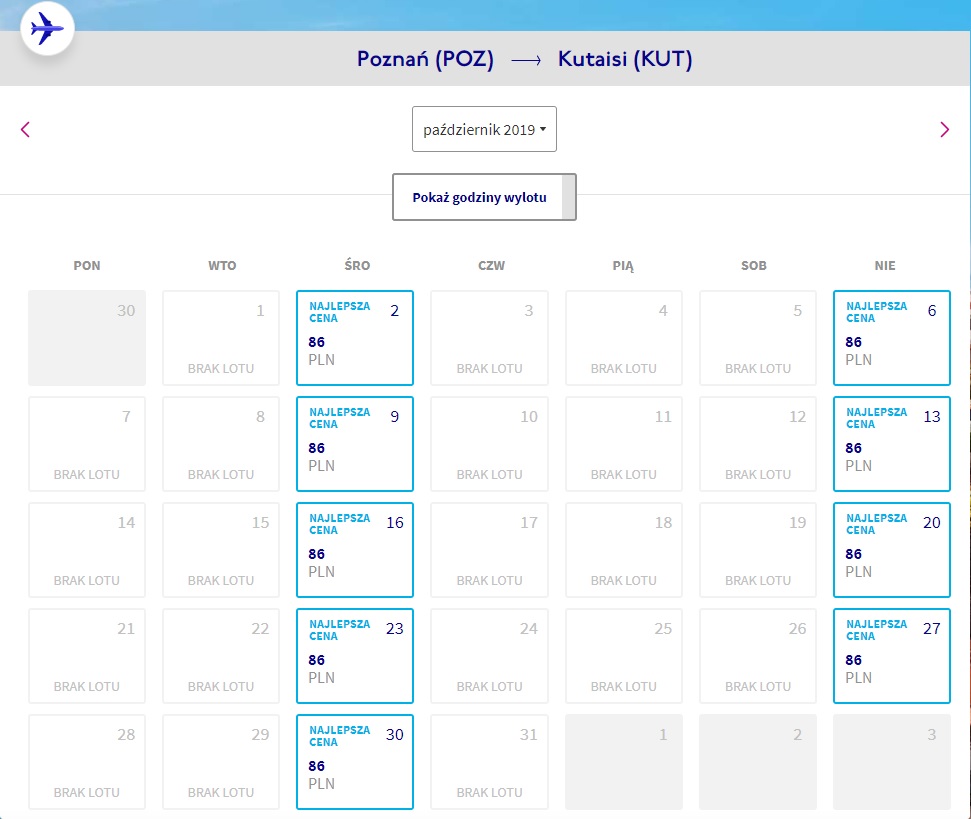Open the październik 2019 month dropdown
Viewport: 971px width, 819px height.
pyautogui.click(x=484, y=129)
